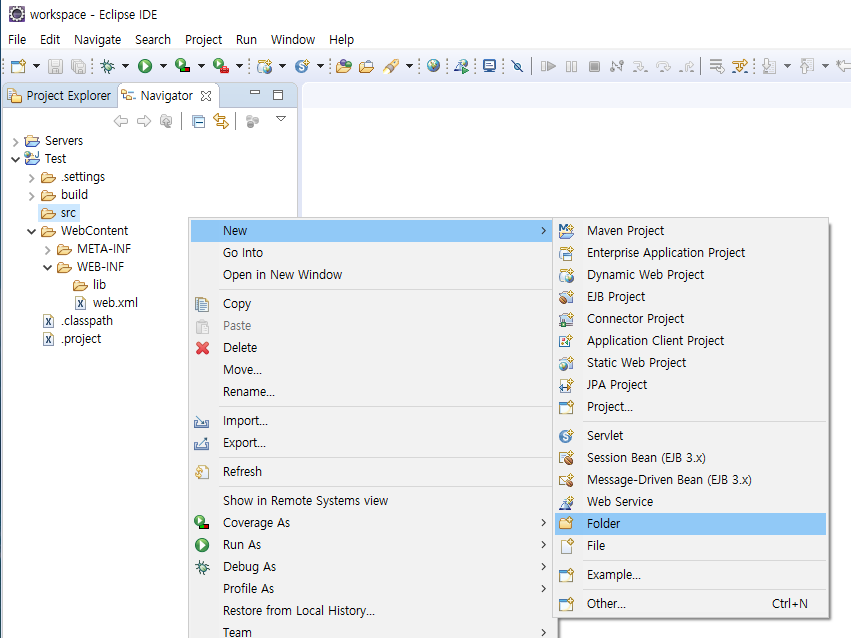851x638 pixels.
Task: Click the Save All toolbar icon
Action: pyautogui.click(x=79, y=66)
